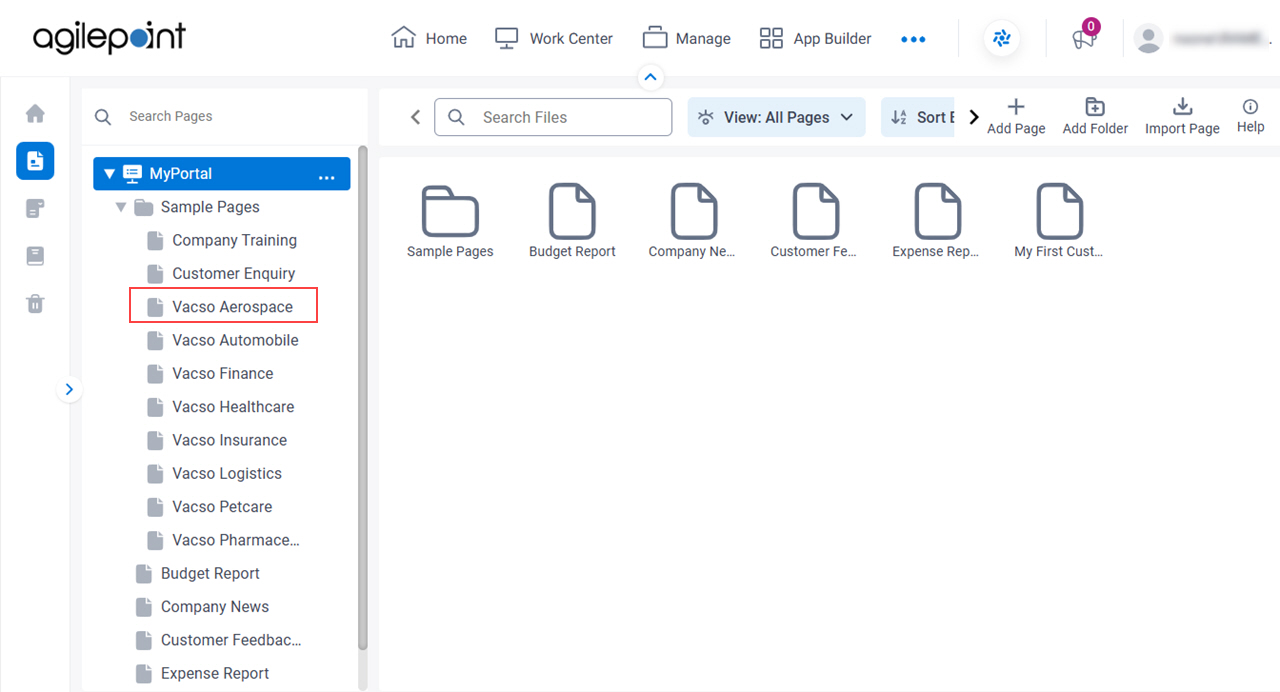Screen dimensions: 1280x692
Task: Select Vacso Finance page in tree
Action: point(210,373)
